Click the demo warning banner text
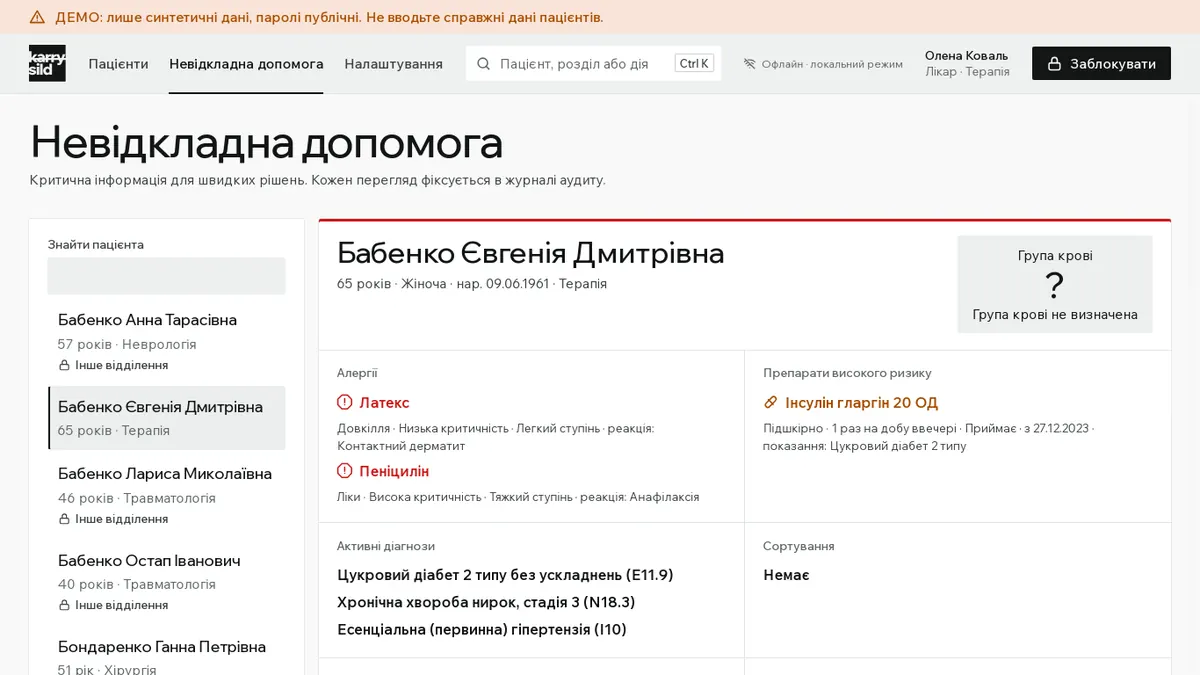 [329, 17]
